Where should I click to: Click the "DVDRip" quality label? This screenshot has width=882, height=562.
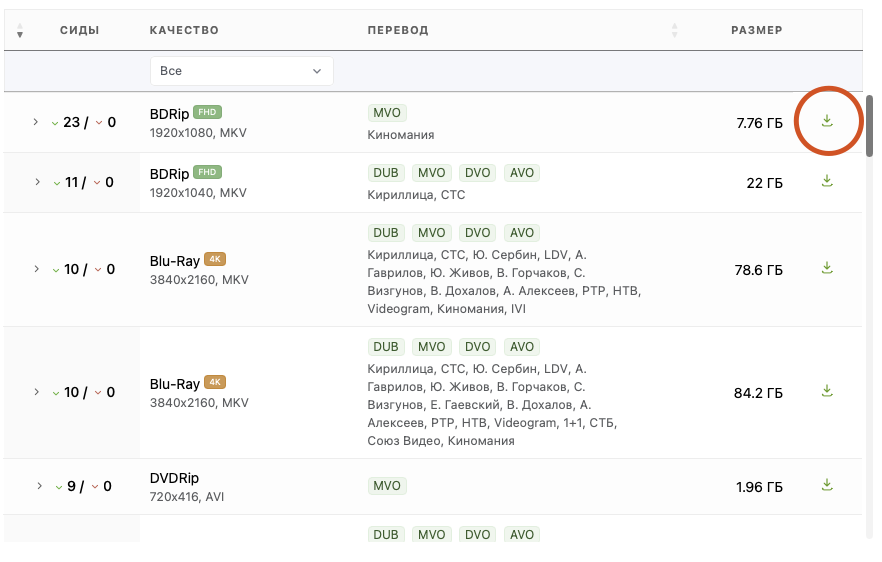174,478
